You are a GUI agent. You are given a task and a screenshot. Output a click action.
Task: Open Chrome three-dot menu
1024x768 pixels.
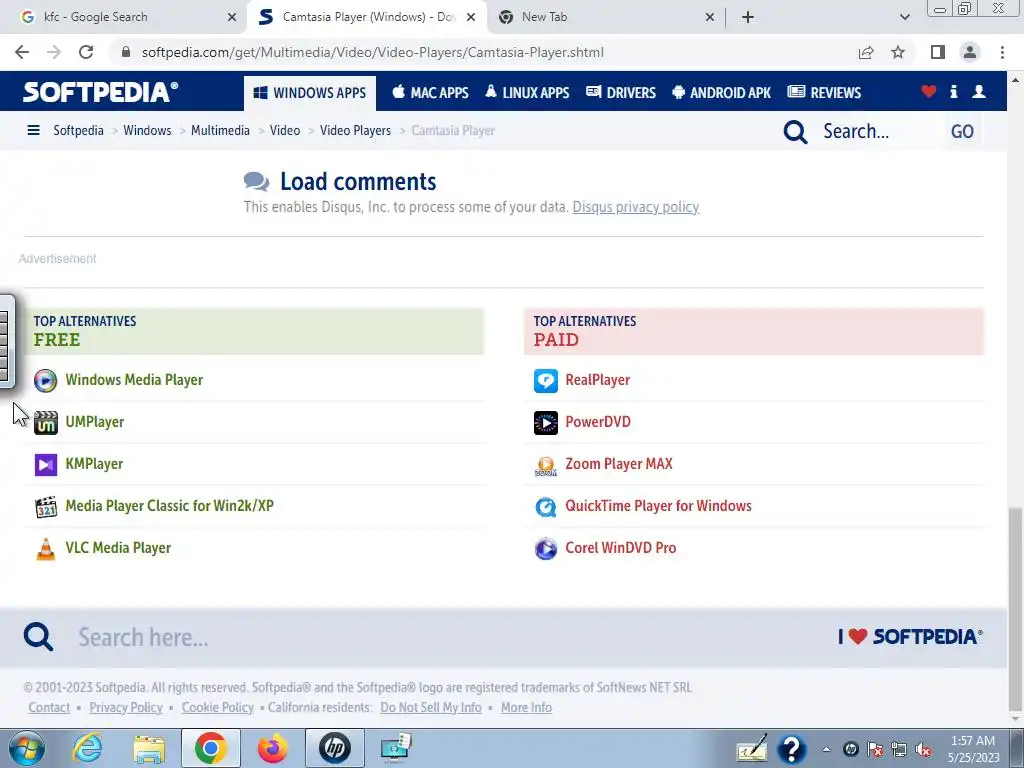[x=1002, y=52]
